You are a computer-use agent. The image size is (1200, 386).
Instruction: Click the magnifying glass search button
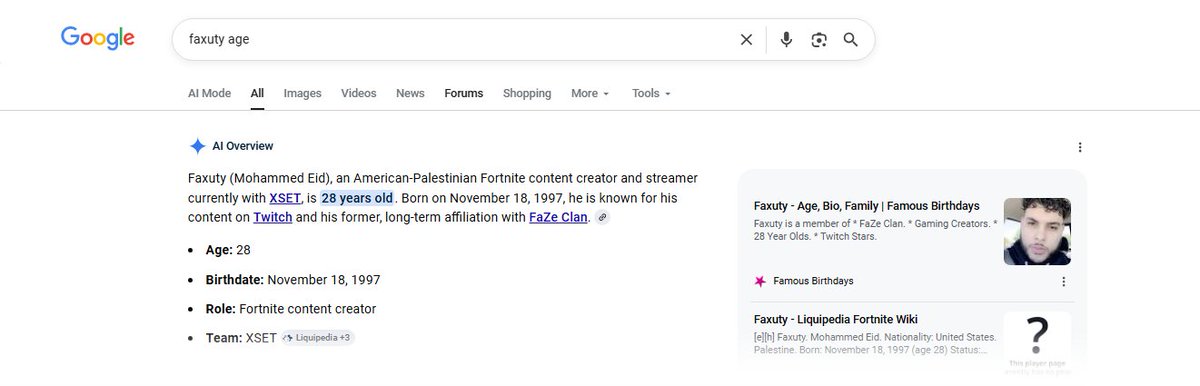click(x=851, y=40)
